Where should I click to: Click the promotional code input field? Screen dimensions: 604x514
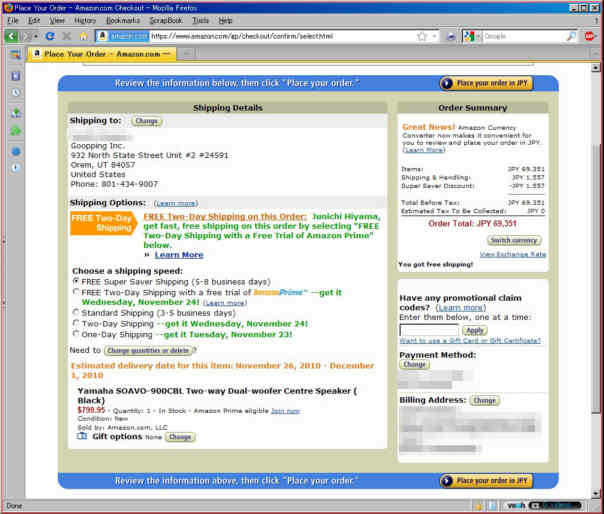pos(429,330)
